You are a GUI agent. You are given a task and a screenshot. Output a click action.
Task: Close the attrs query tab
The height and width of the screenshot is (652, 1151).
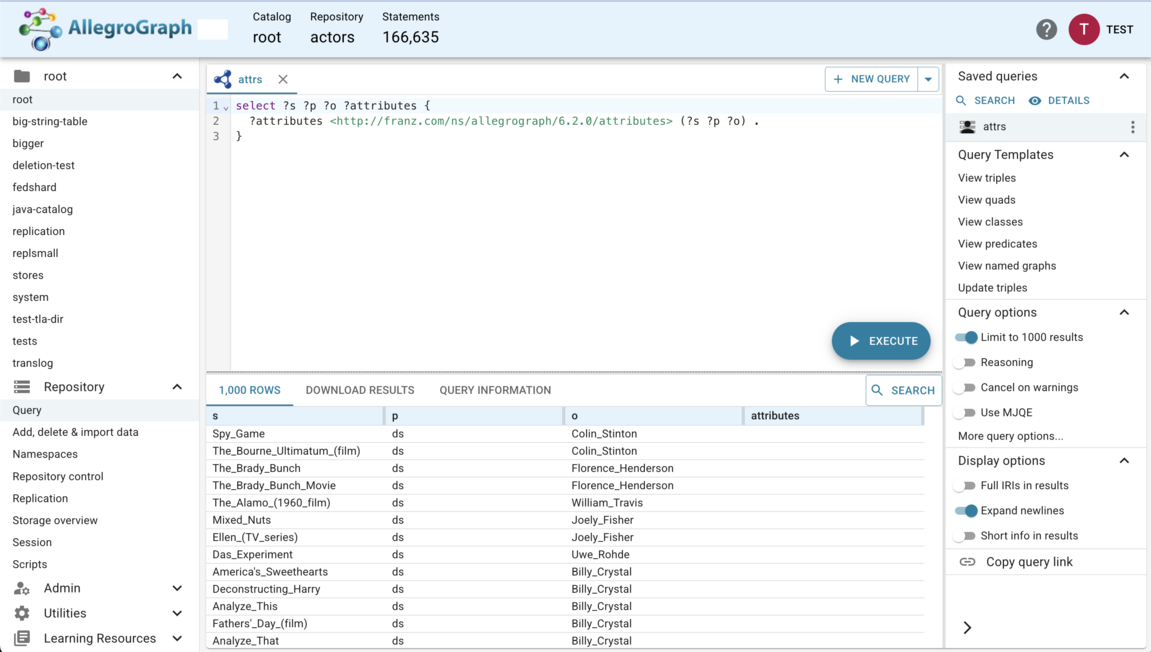(x=283, y=79)
